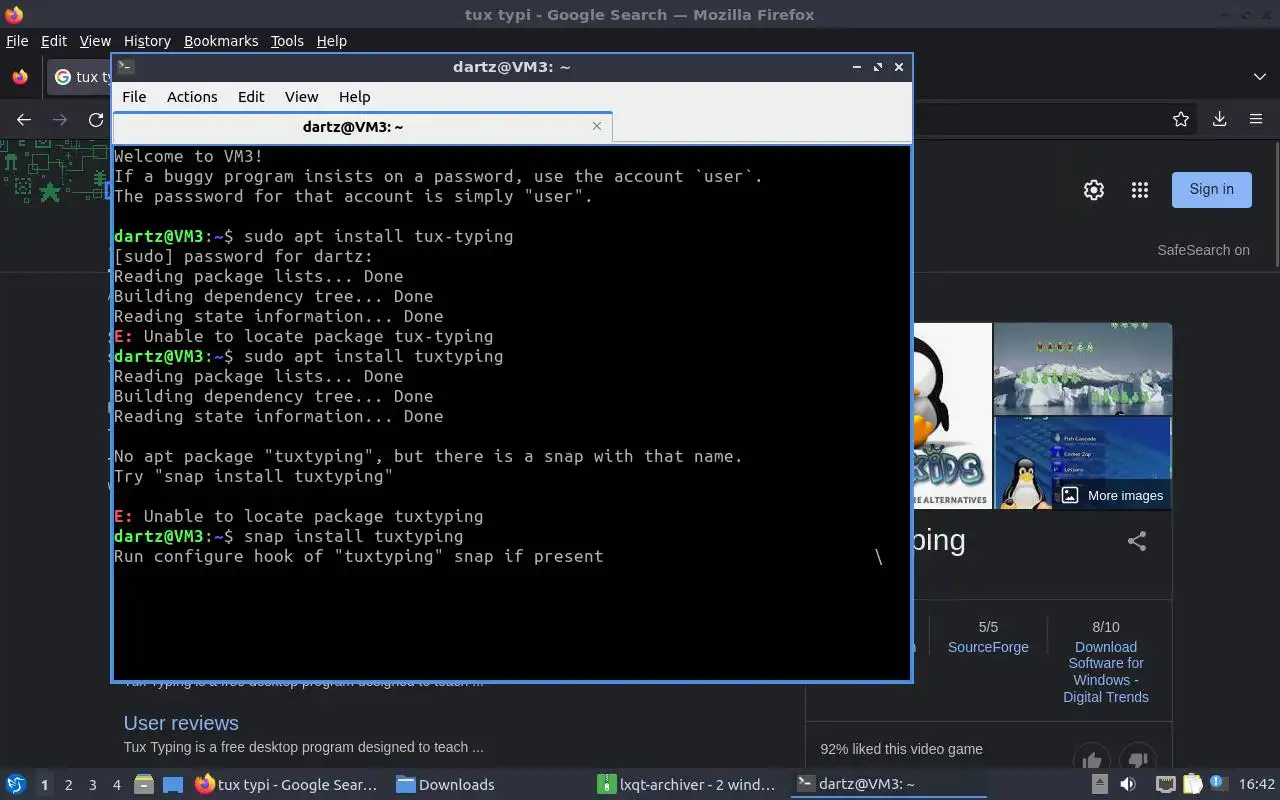
Task: Open Firefox's File menu
Action: [17, 41]
